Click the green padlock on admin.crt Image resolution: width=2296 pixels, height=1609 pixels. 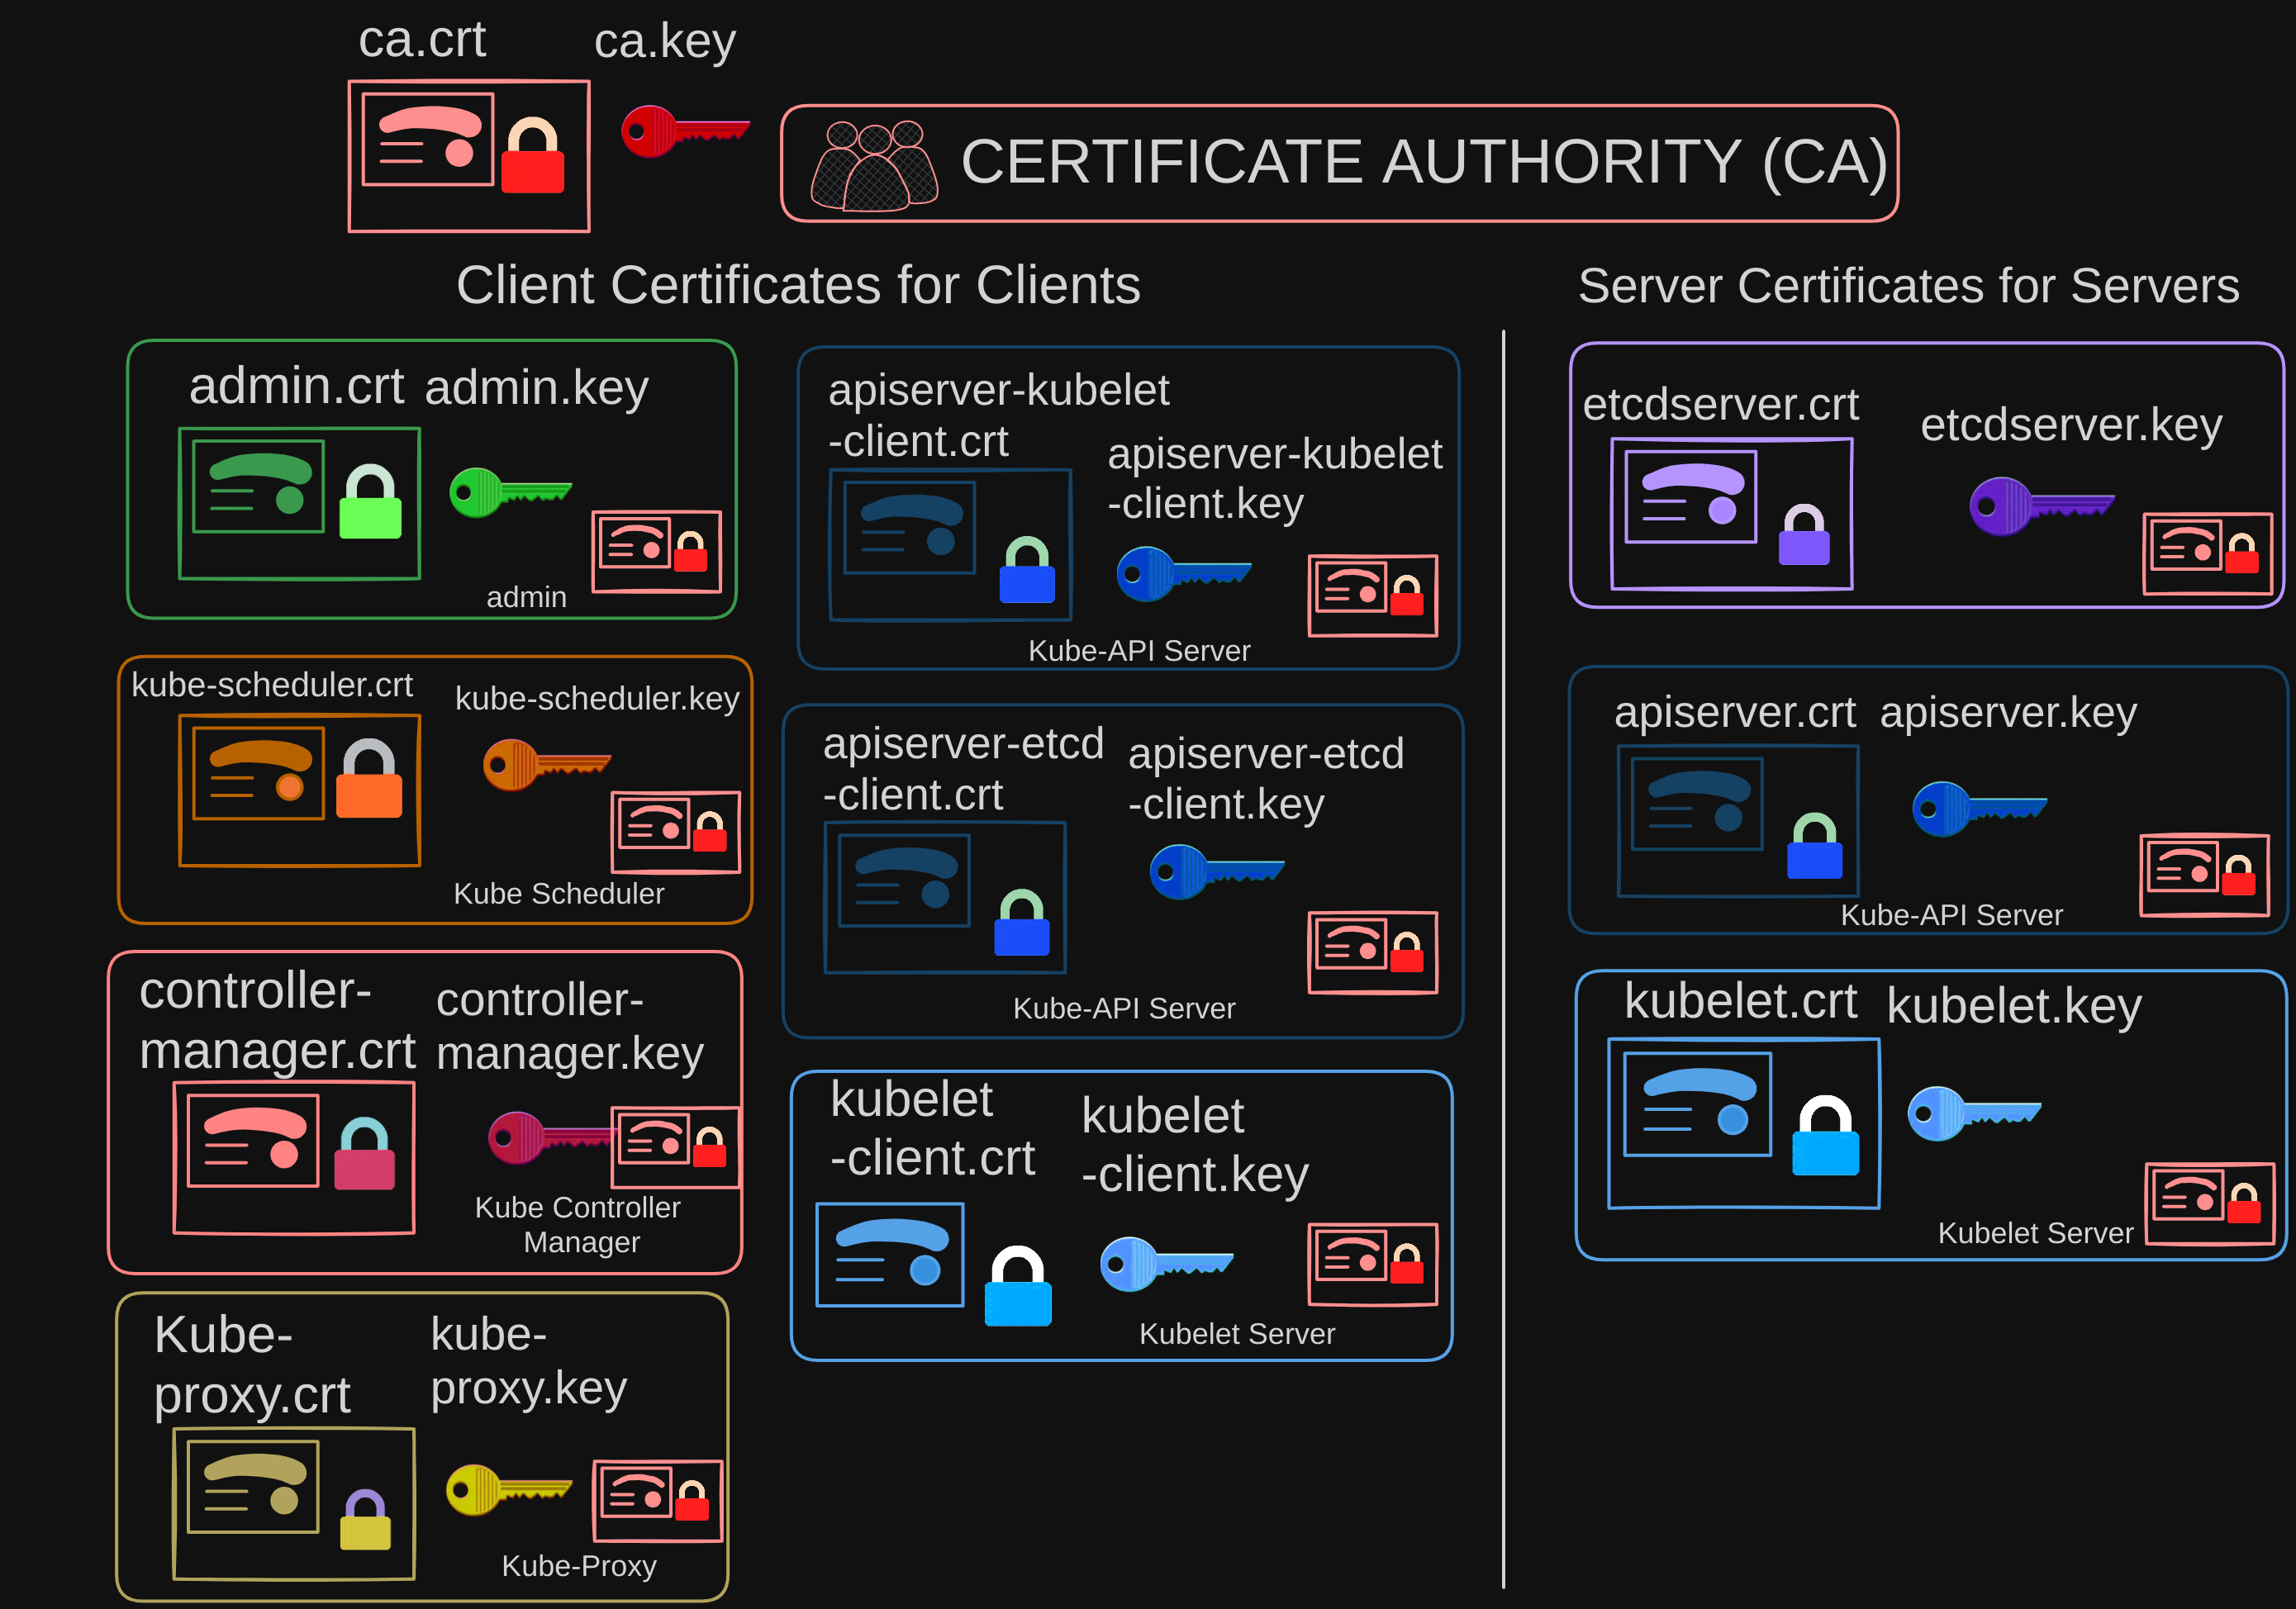click(370, 502)
